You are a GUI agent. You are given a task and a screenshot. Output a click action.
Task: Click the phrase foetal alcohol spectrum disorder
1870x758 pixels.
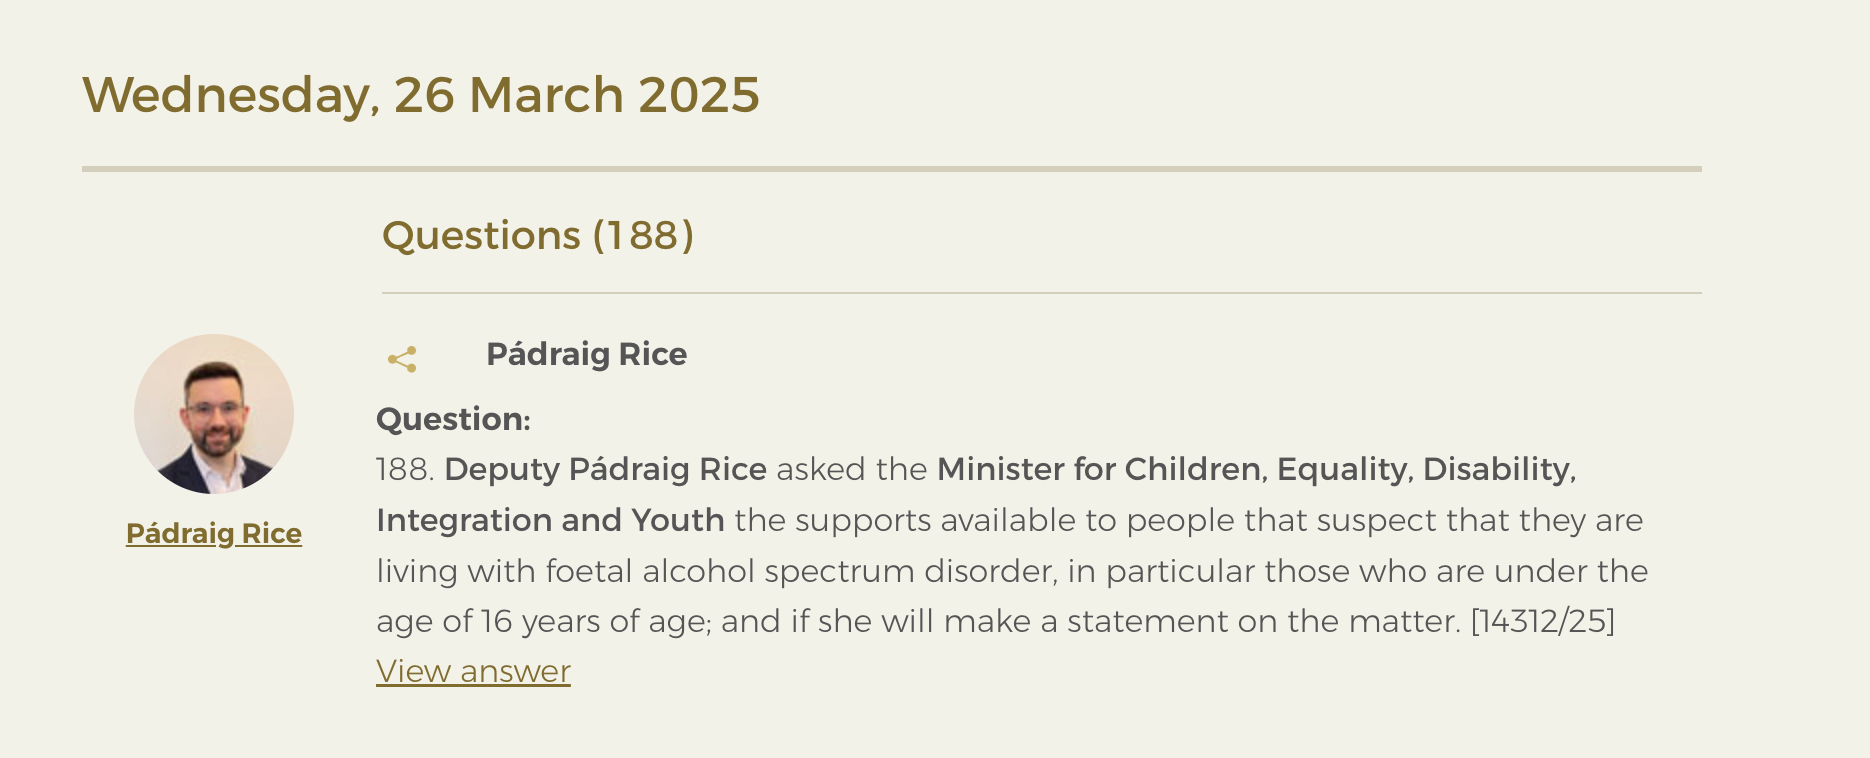800,571
